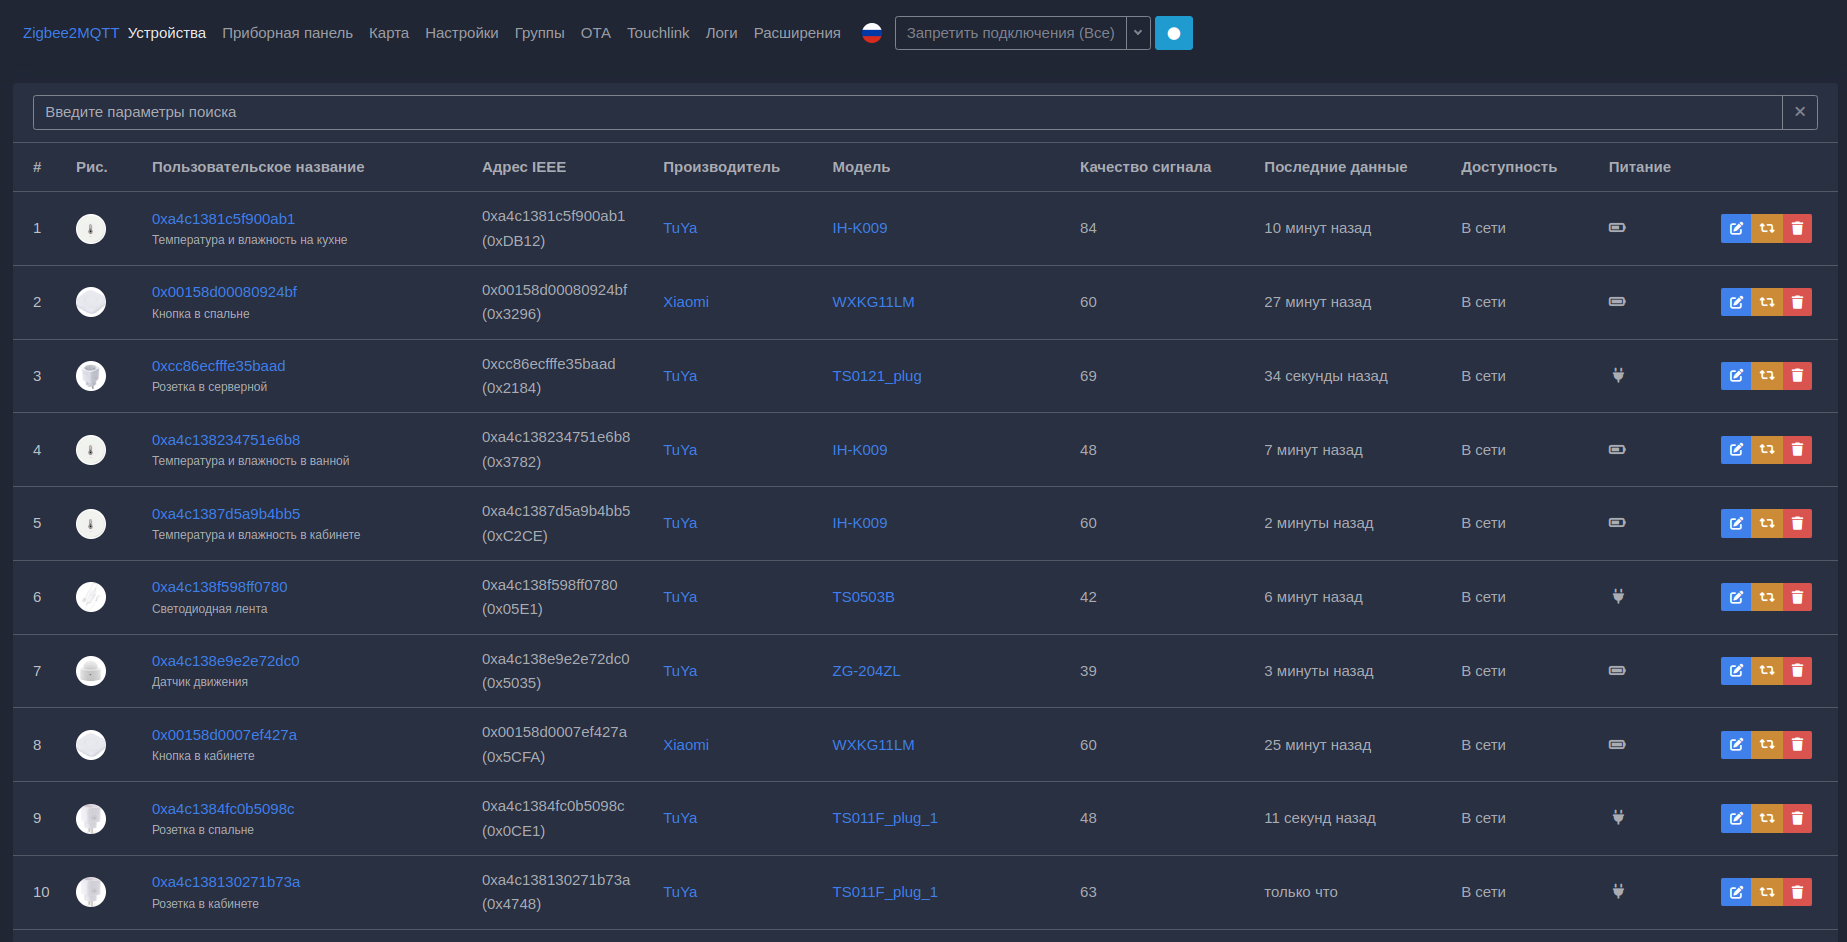Click the Zigbee2MQTT home link

coord(71,33)
